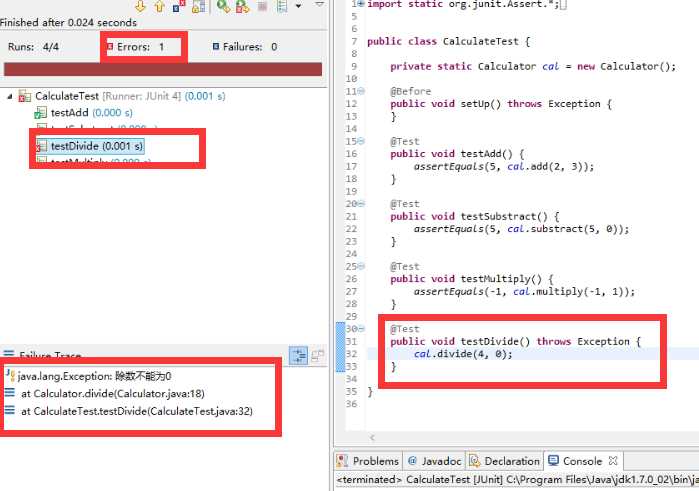
Task: Go to next failed test arrow
Action: (140, 6)
